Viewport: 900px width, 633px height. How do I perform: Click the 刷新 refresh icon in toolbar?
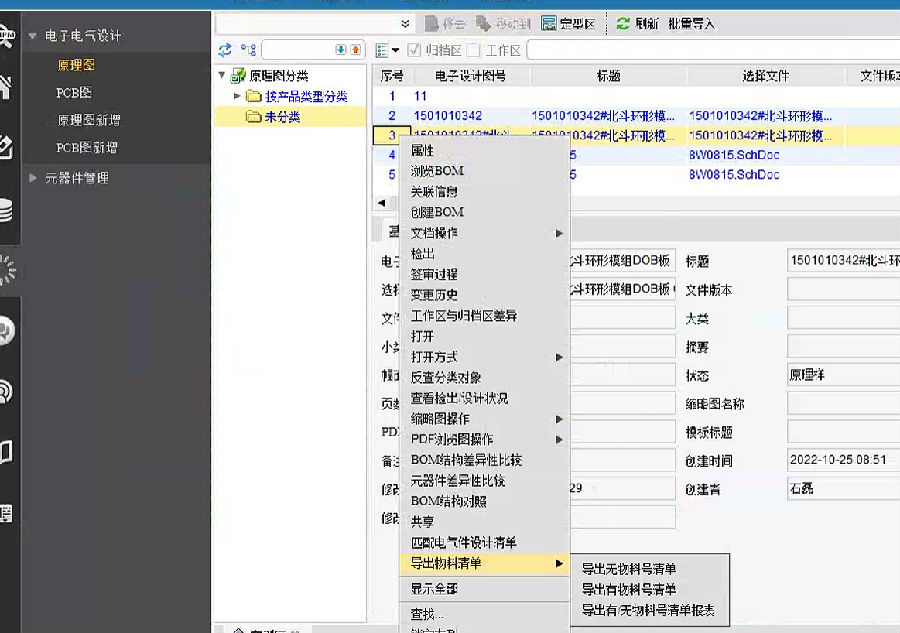(623, 24)
